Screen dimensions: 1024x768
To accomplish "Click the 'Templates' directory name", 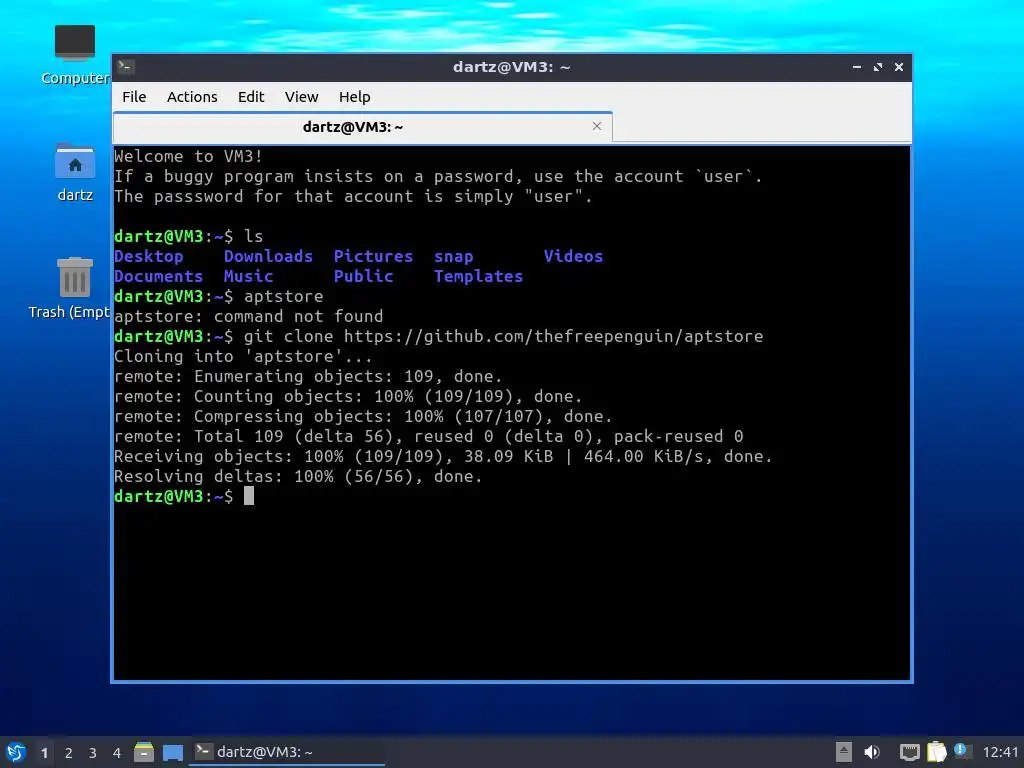I will pyautogui.click(x=479, y=276).
